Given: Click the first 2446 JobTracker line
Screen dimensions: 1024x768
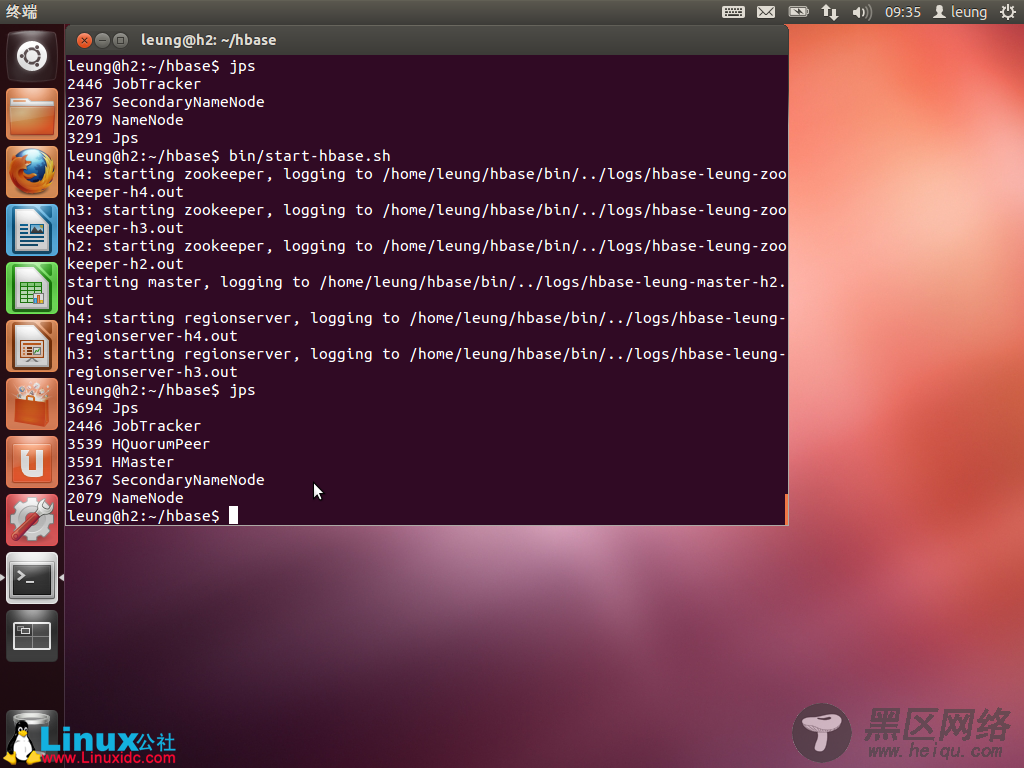Looking at the screenshot, I should (134, 84).
